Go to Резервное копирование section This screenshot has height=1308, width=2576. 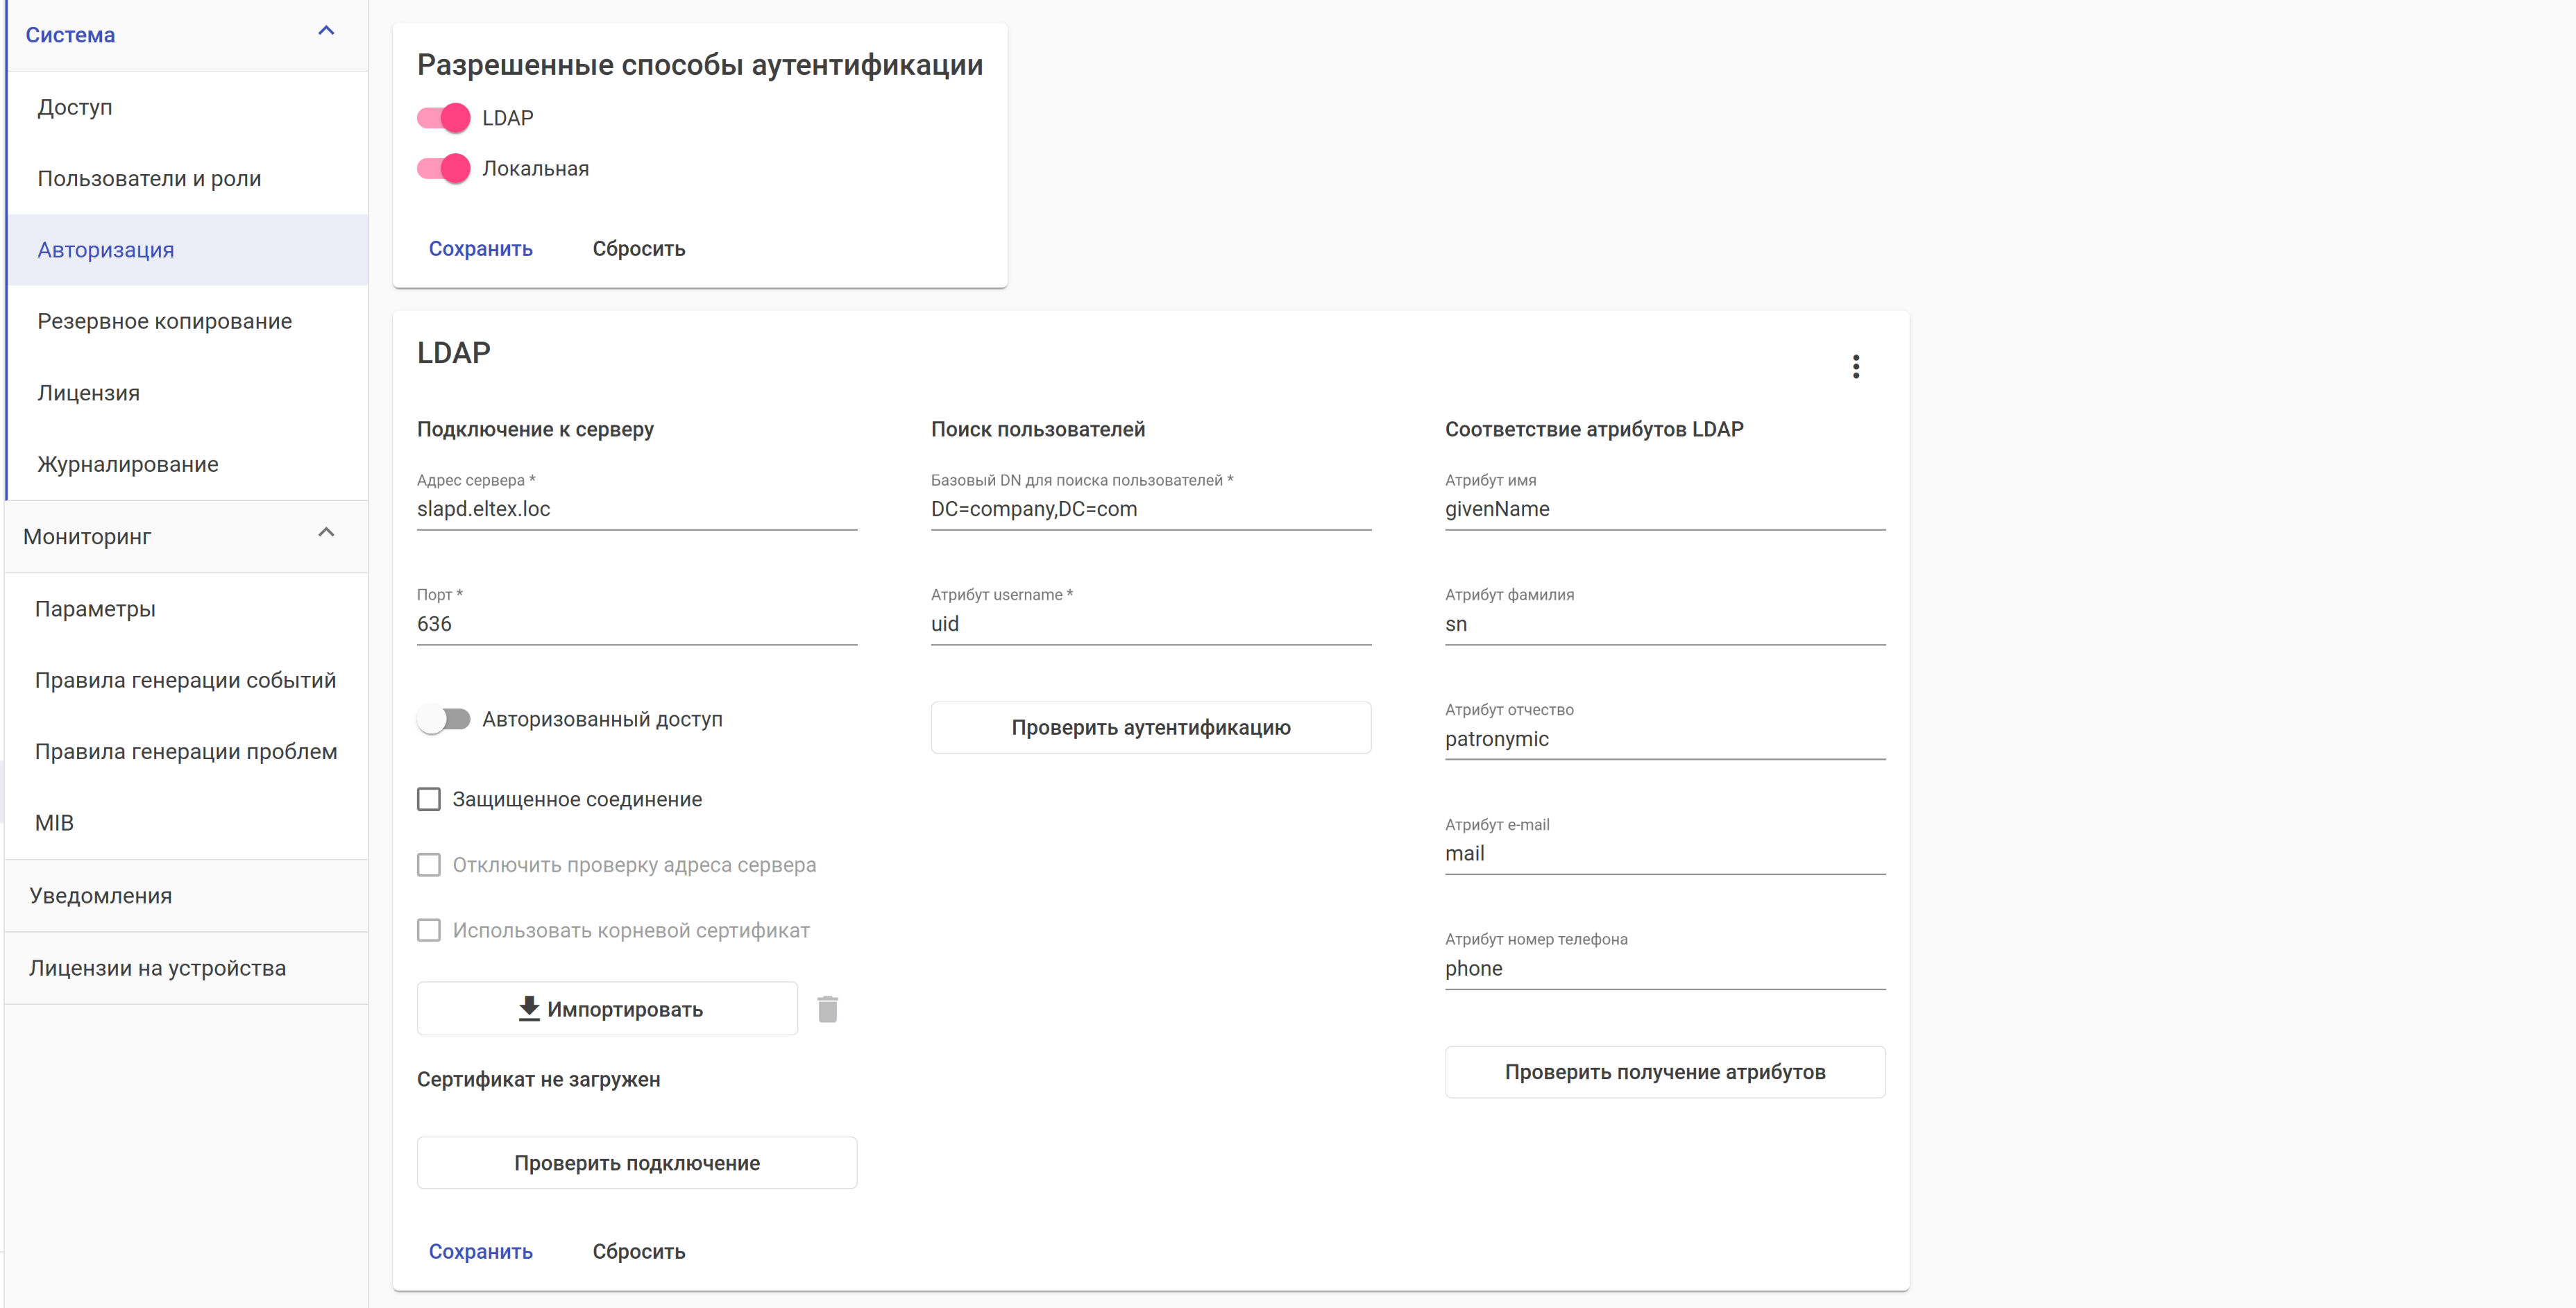(x=165, y=321)
